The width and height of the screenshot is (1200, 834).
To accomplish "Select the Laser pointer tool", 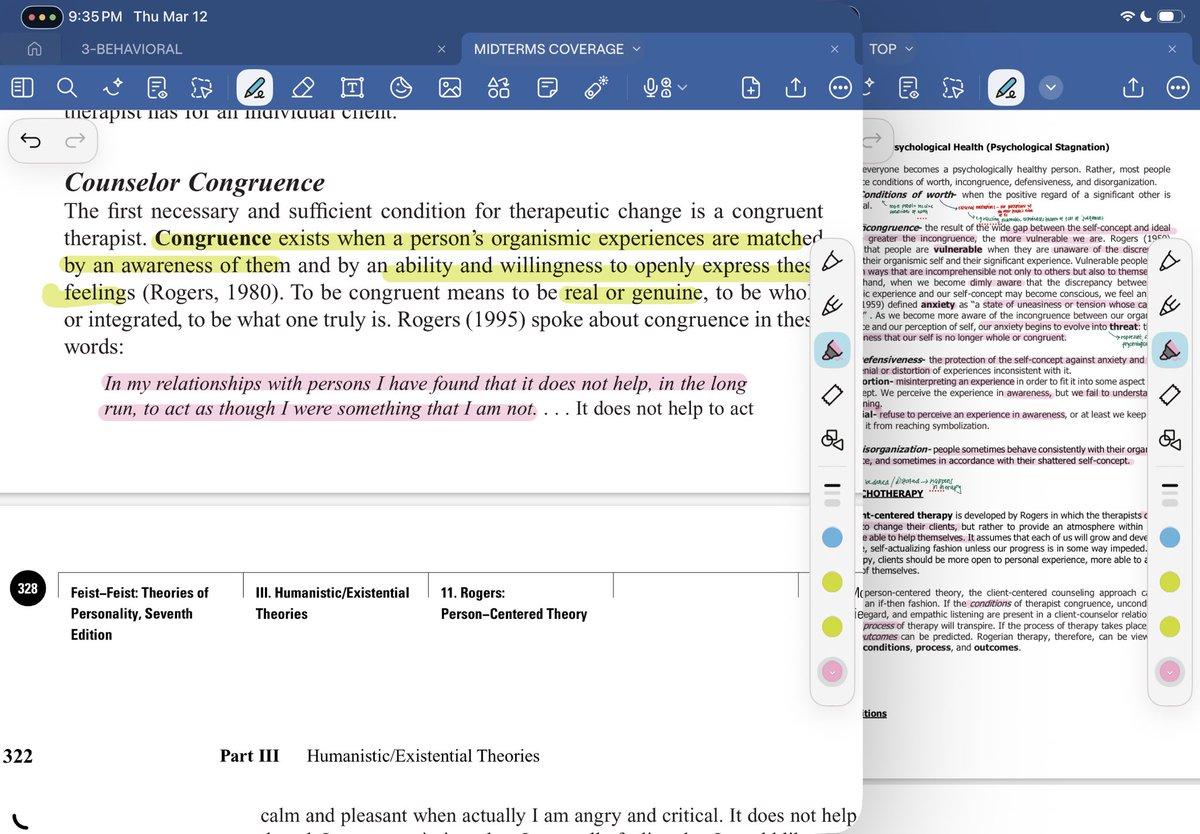I will 597,88.
